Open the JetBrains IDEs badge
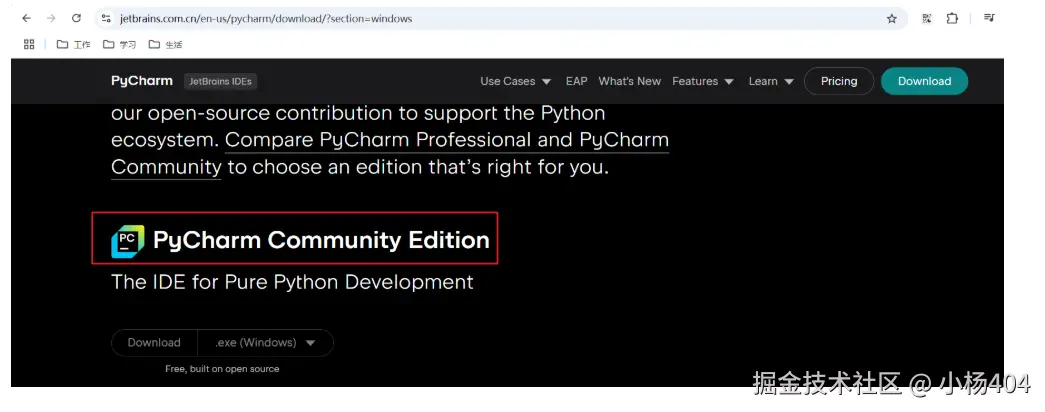The image size is (1045, 412). pyautogui.click(x=220, y=81)
